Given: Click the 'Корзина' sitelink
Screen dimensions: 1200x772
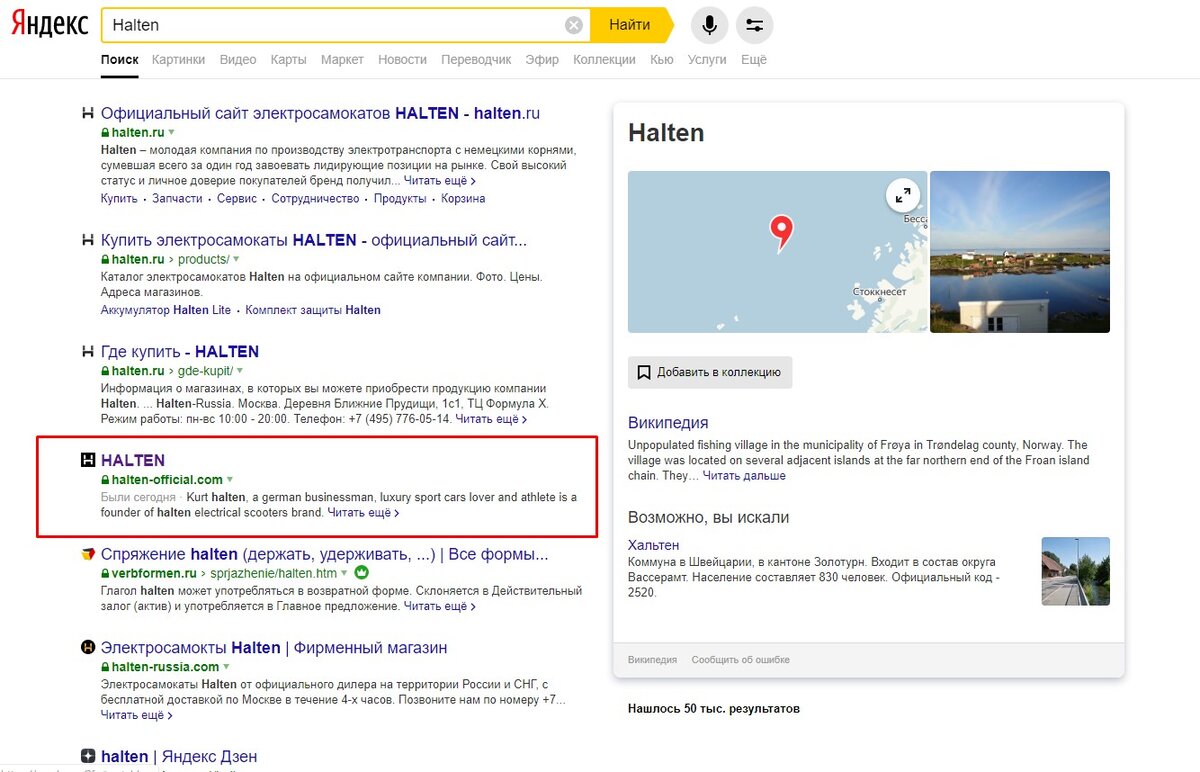Looking at the screenshot, I should pyautogui.click(x=463, y=199).
